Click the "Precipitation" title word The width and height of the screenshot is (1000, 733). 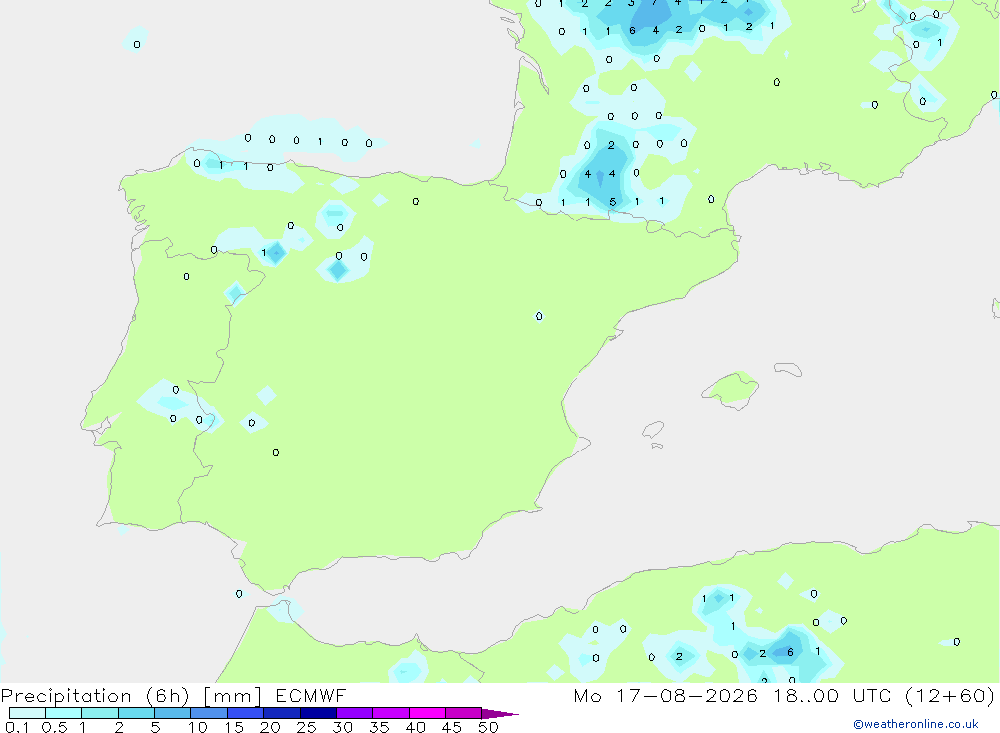pyautogui.click(x=66, y=696)
